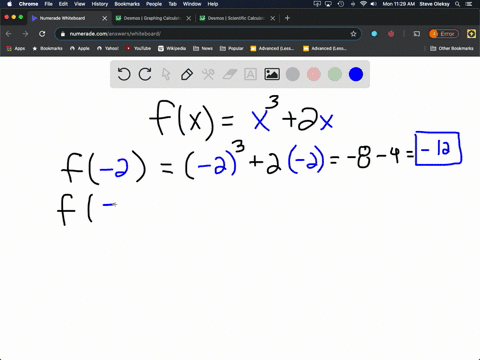The width and height of the screenshot is (480, 360).
Task: Open the Apple menu
Action: (x=9, y=4)
